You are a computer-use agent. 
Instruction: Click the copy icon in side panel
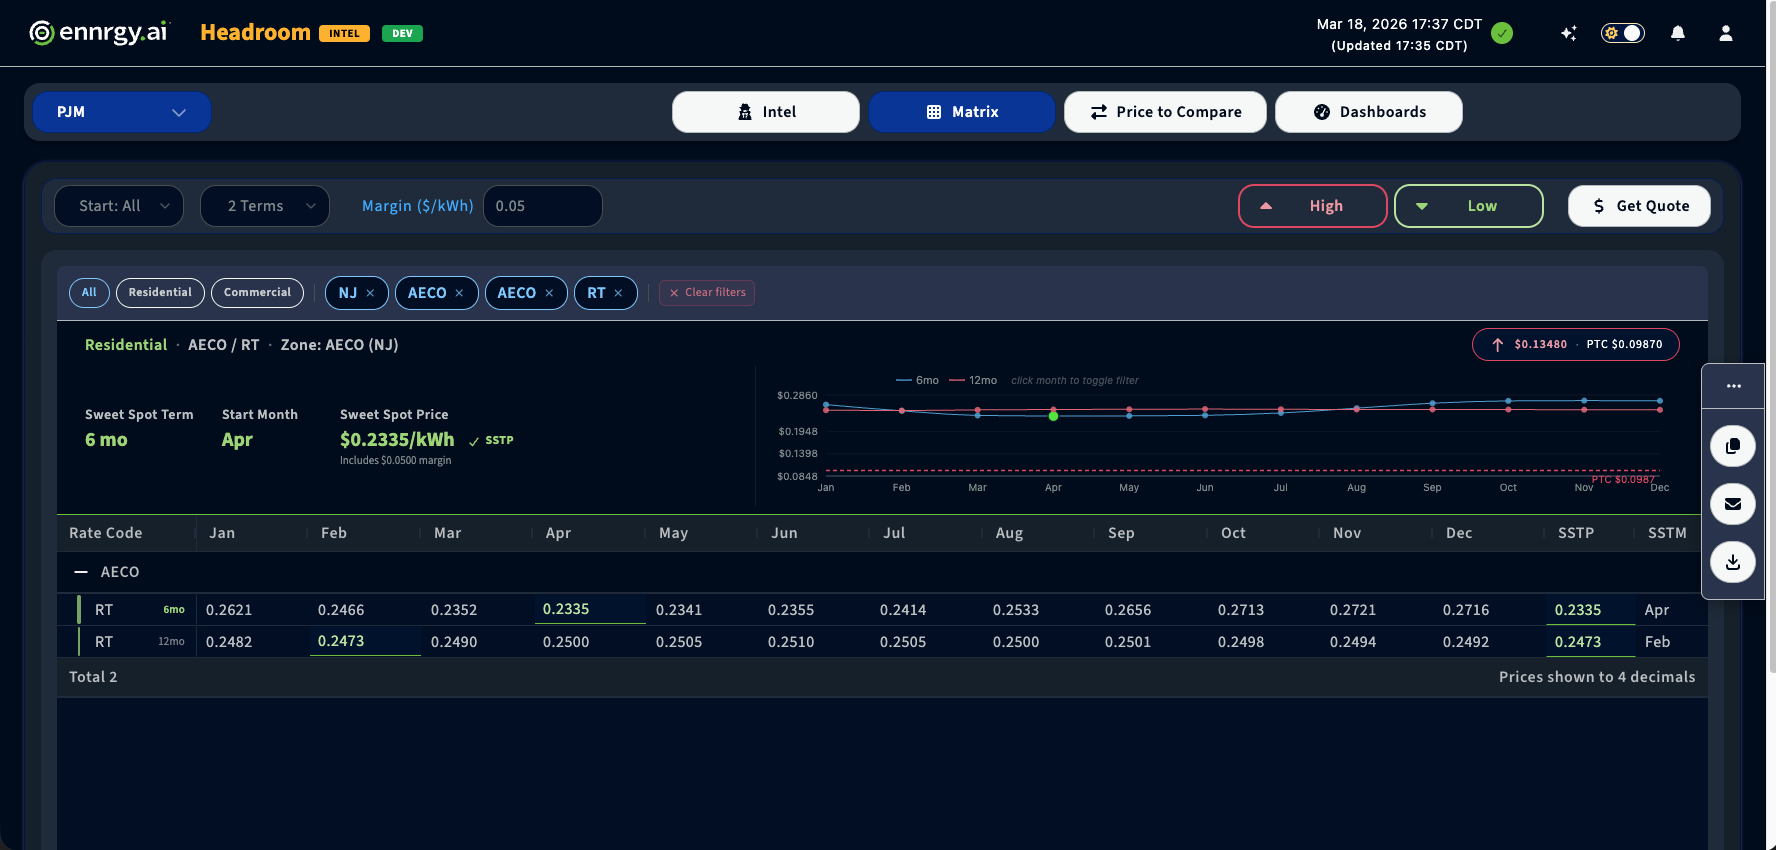pyautogui.click(x=1732, y=446)
